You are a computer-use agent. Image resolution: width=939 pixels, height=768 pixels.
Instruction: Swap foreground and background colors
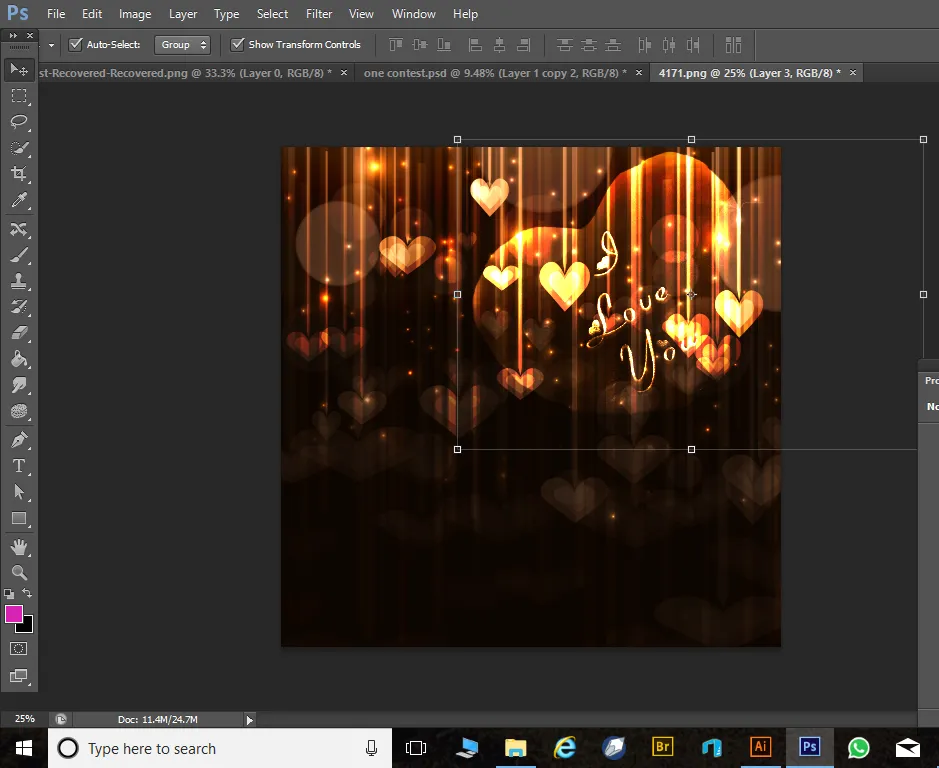pyautogui.click(x=28, y=593)
